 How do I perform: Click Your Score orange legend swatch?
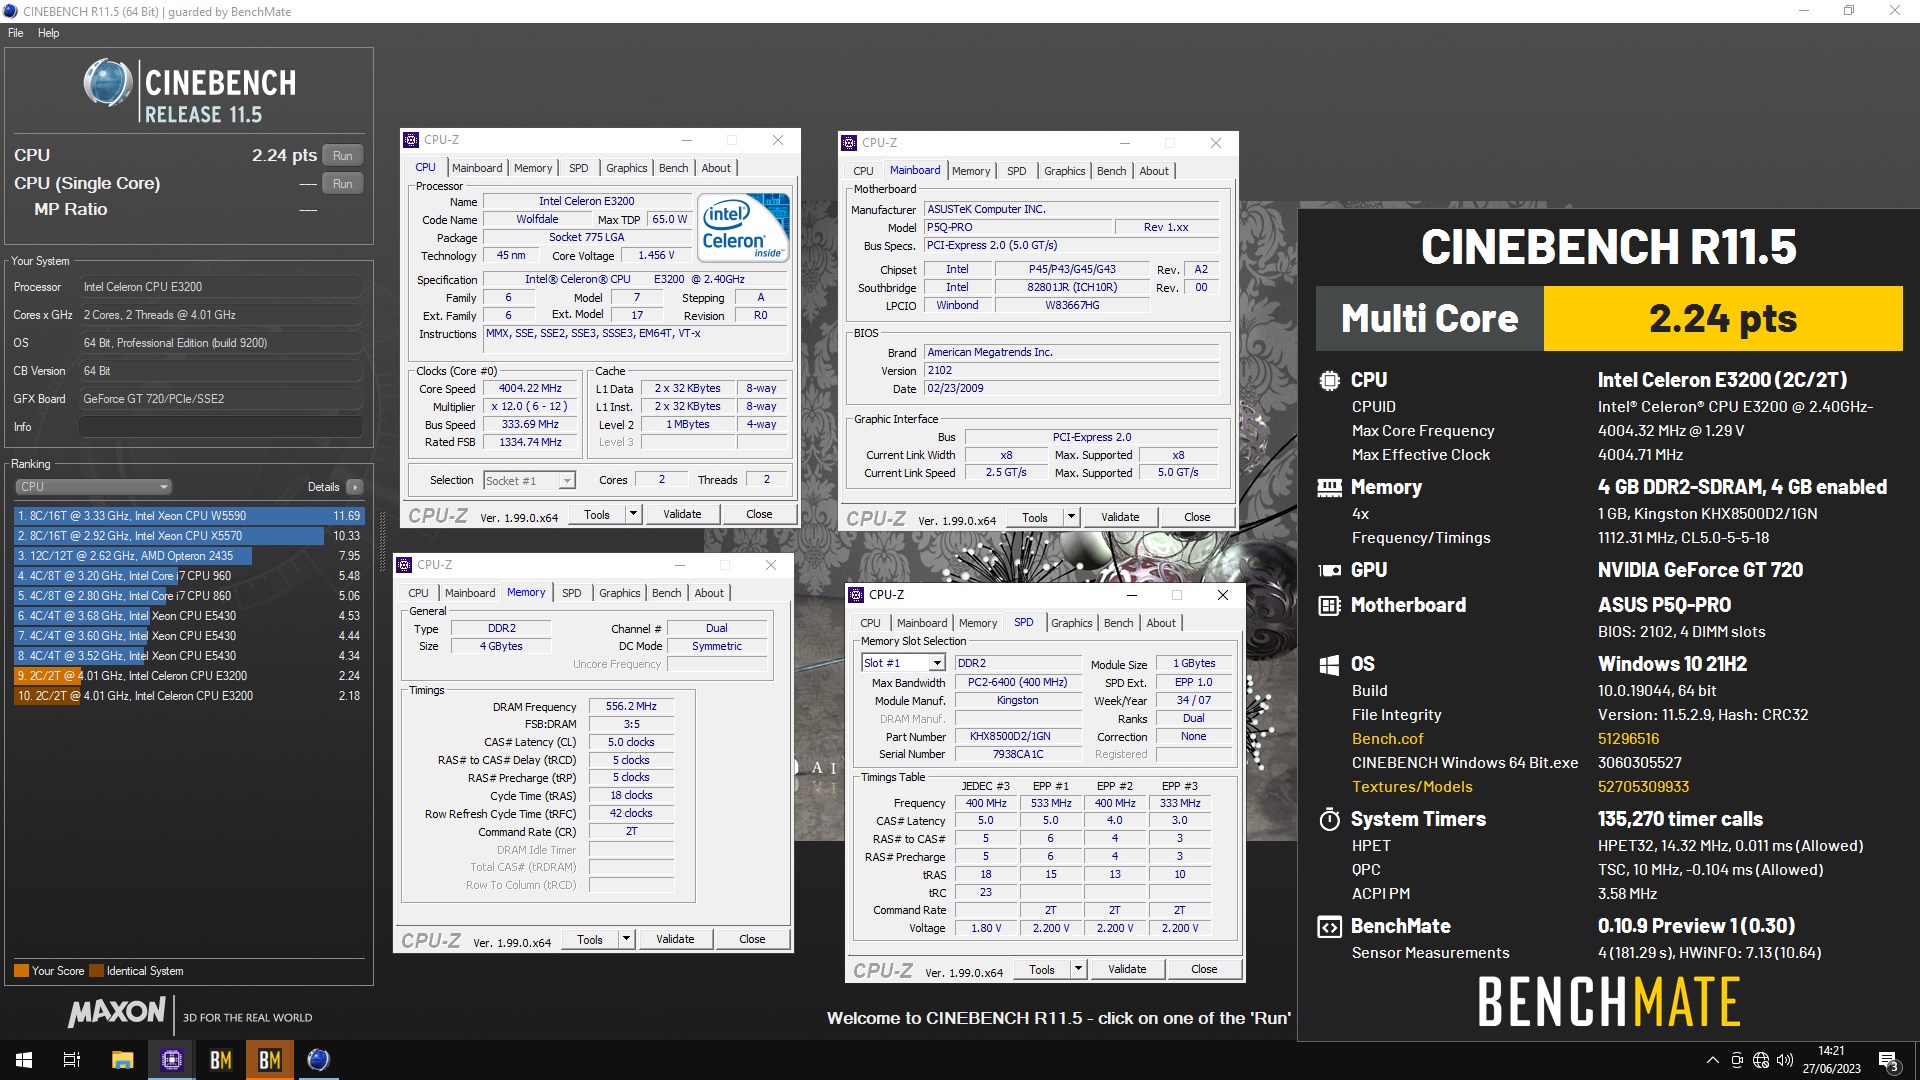point(21,971)
